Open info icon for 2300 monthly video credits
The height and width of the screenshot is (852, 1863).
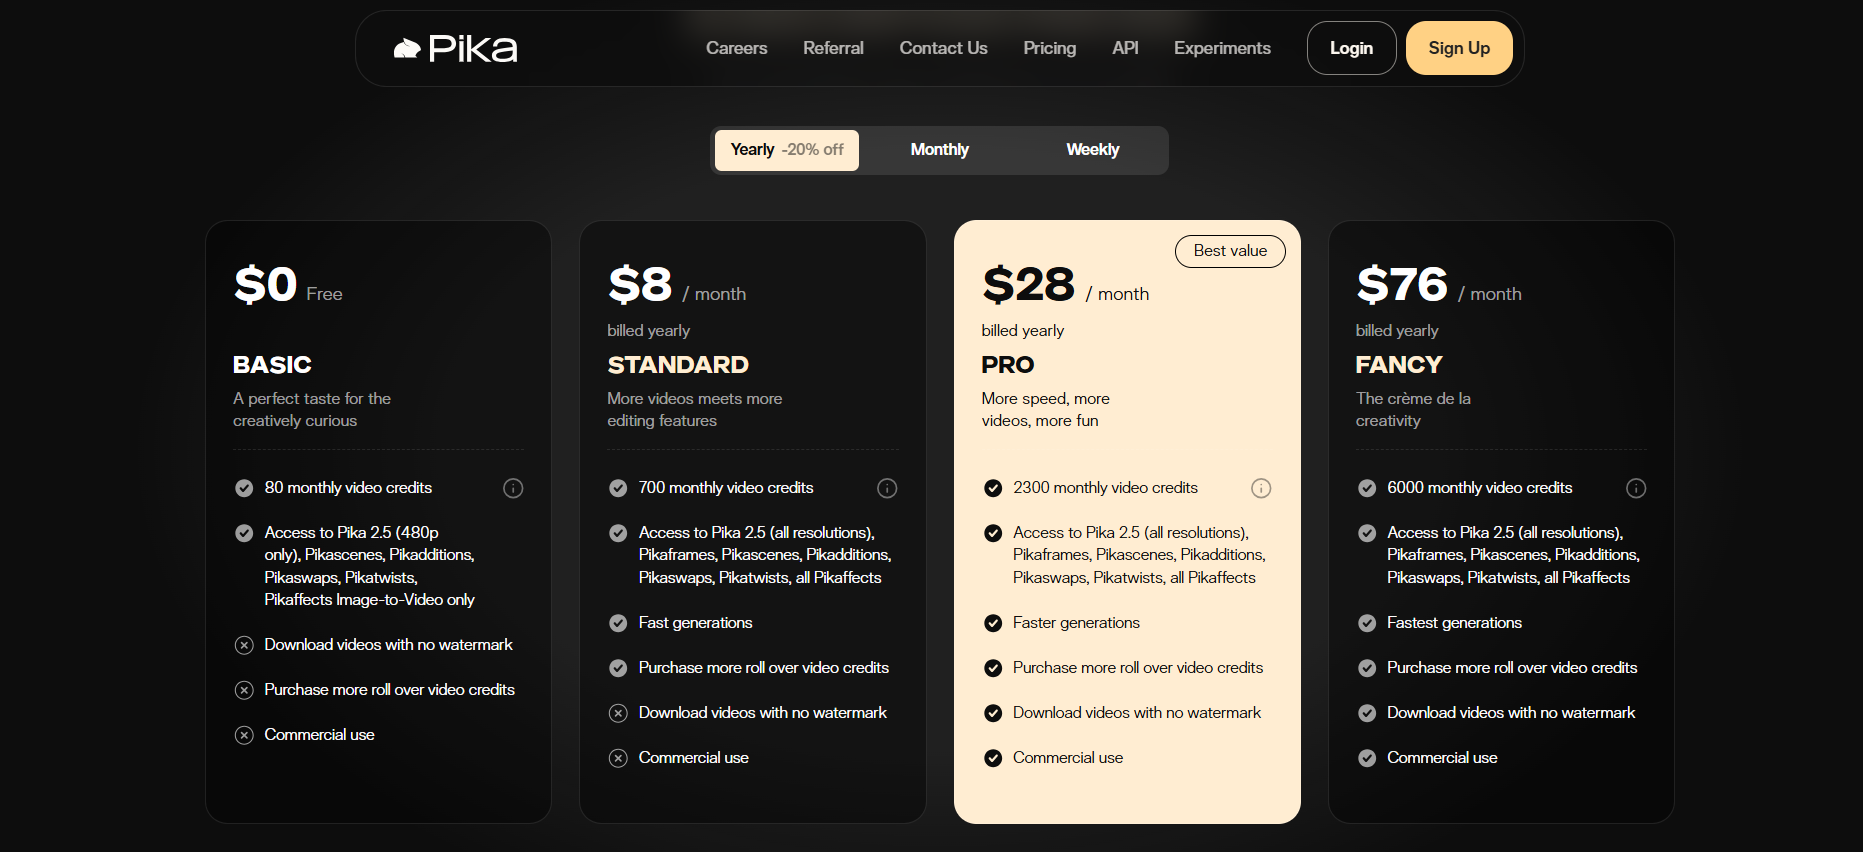pos(1261,488)
